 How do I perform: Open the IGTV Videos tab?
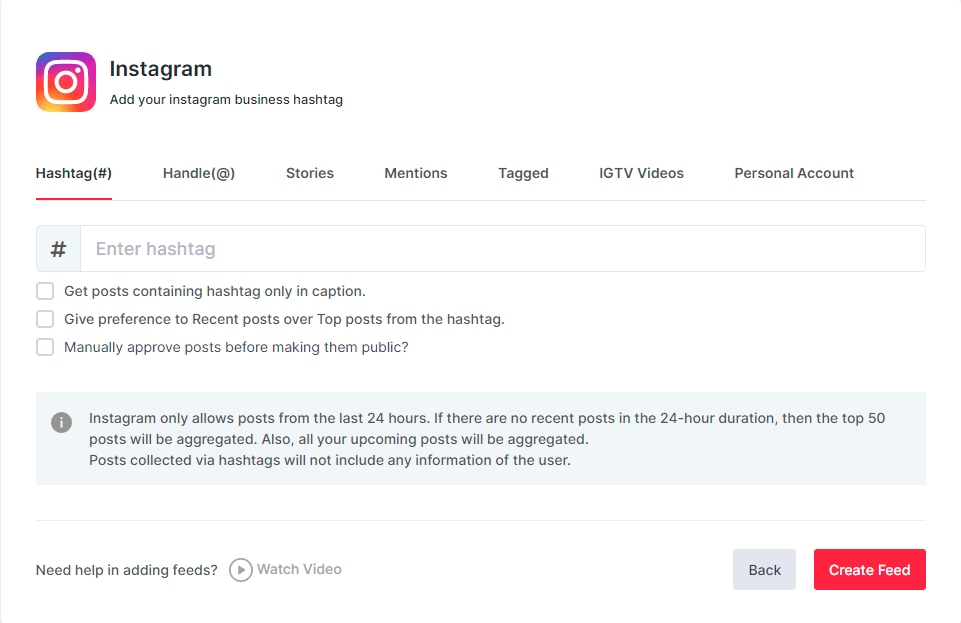pos(641,172)
